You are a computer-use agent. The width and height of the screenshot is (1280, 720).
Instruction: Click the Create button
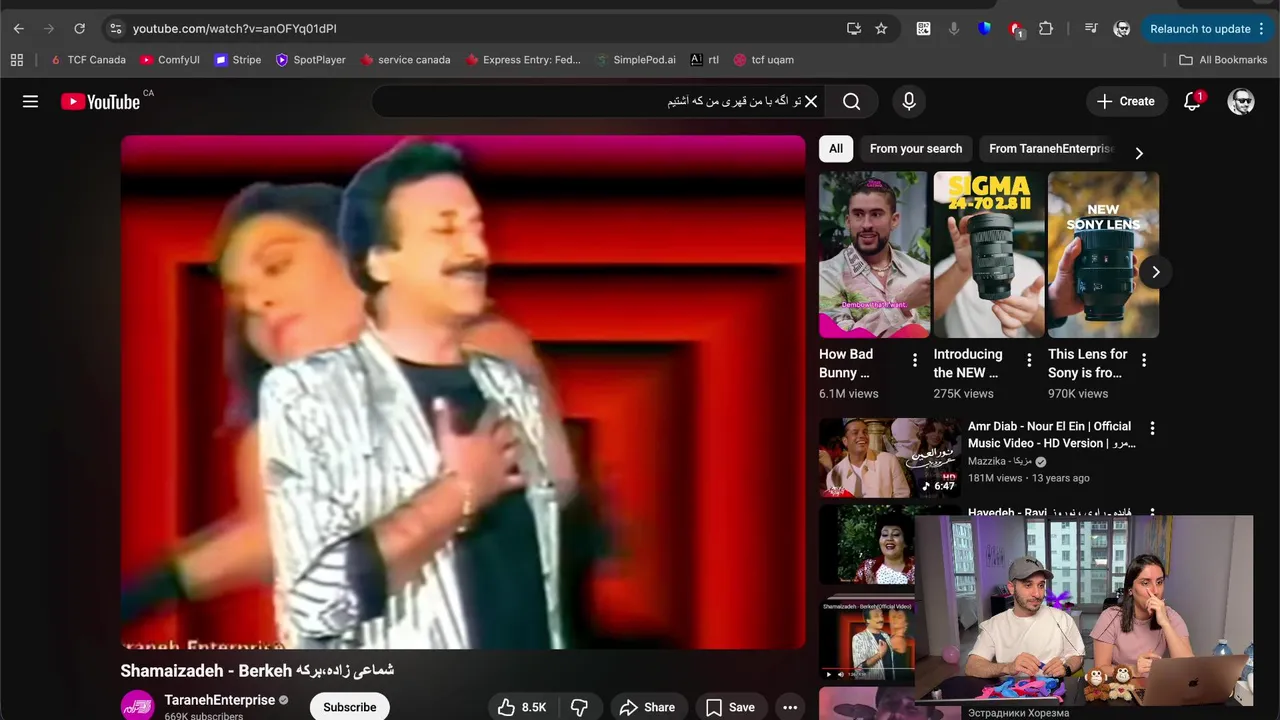coord(1126,101)
